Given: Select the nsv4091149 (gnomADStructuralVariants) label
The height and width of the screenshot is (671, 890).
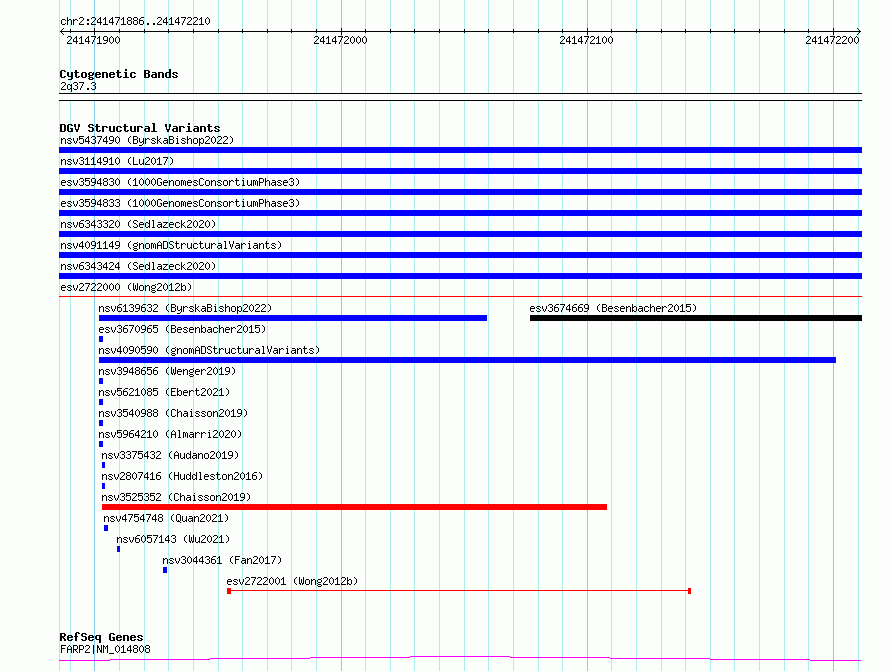Looking at the screenshot, I should click(171, 245).
